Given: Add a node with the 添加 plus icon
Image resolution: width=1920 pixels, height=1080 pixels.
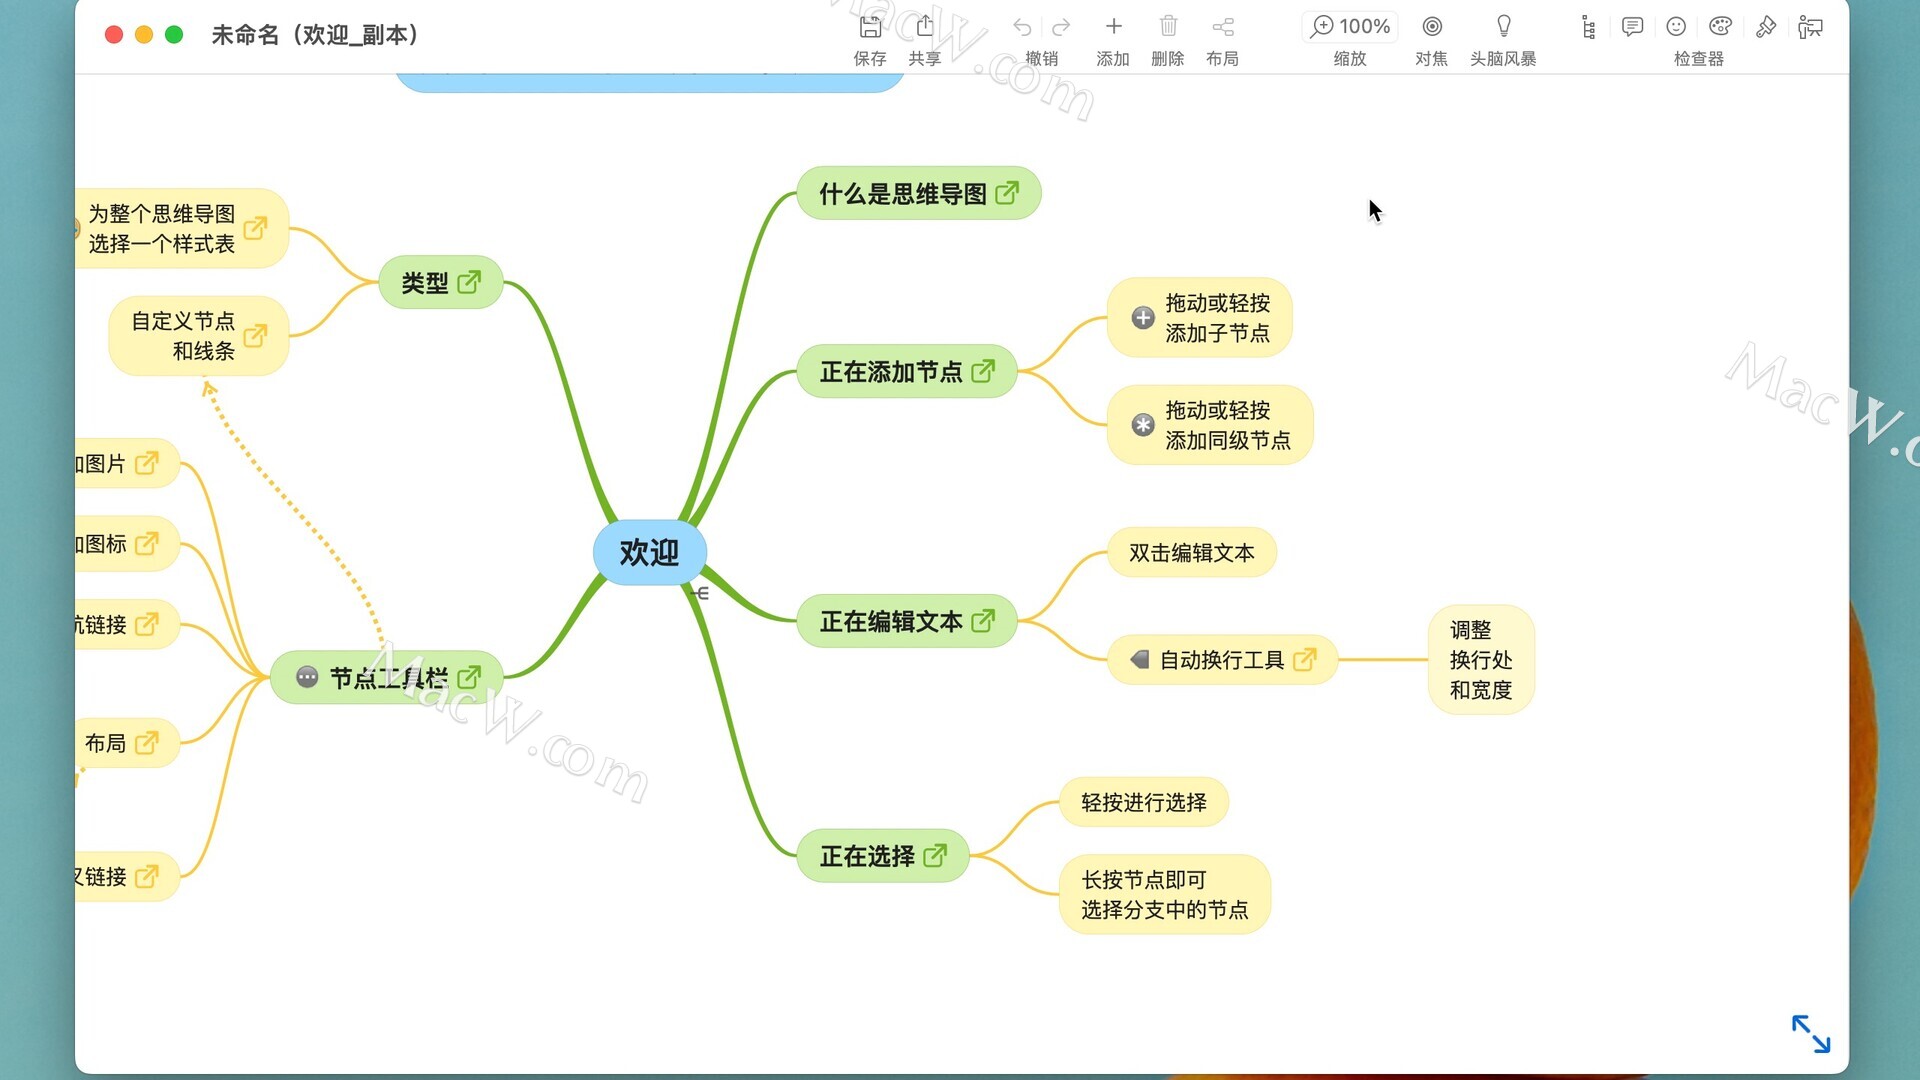Looking at the screenshot, I should tap(1113, 26).
